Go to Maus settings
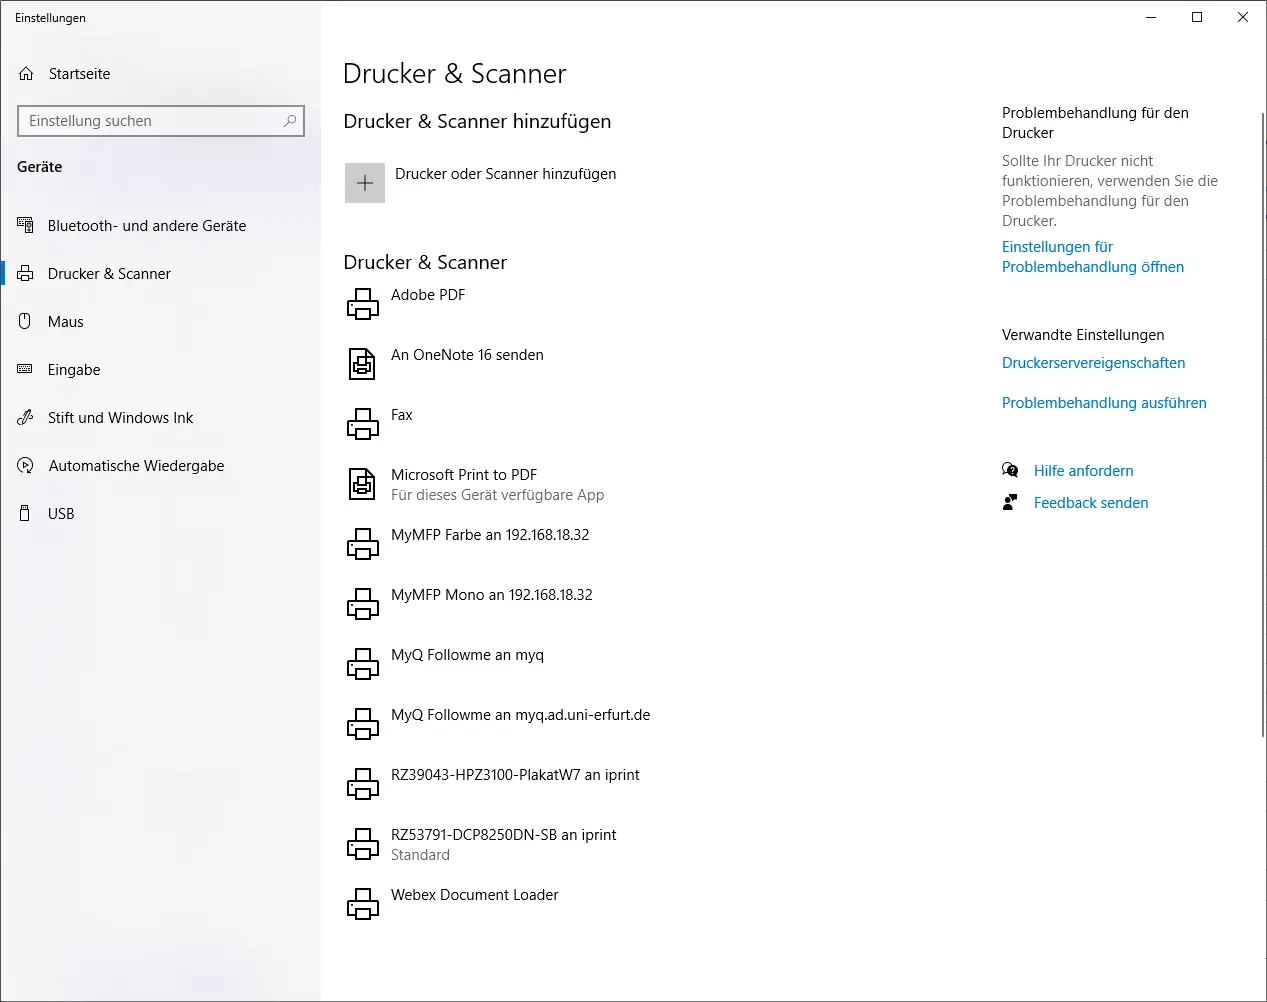 pos(65,322)
